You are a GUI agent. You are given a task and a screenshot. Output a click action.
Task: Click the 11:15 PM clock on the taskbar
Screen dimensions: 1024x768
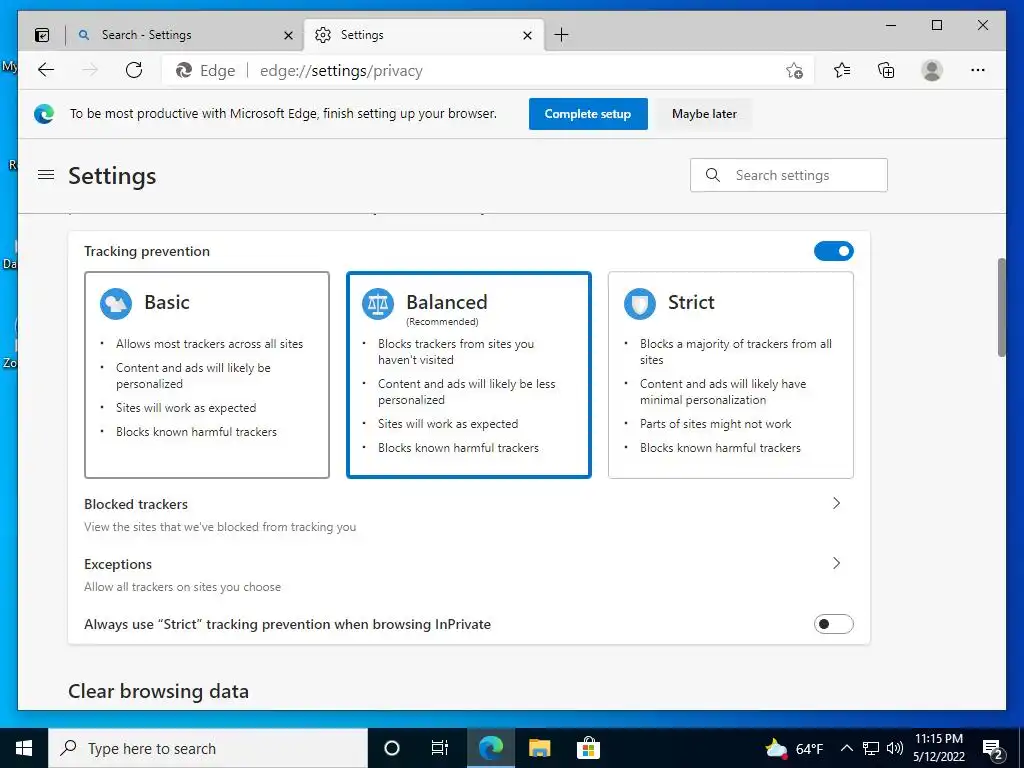(x=938, y=748)
